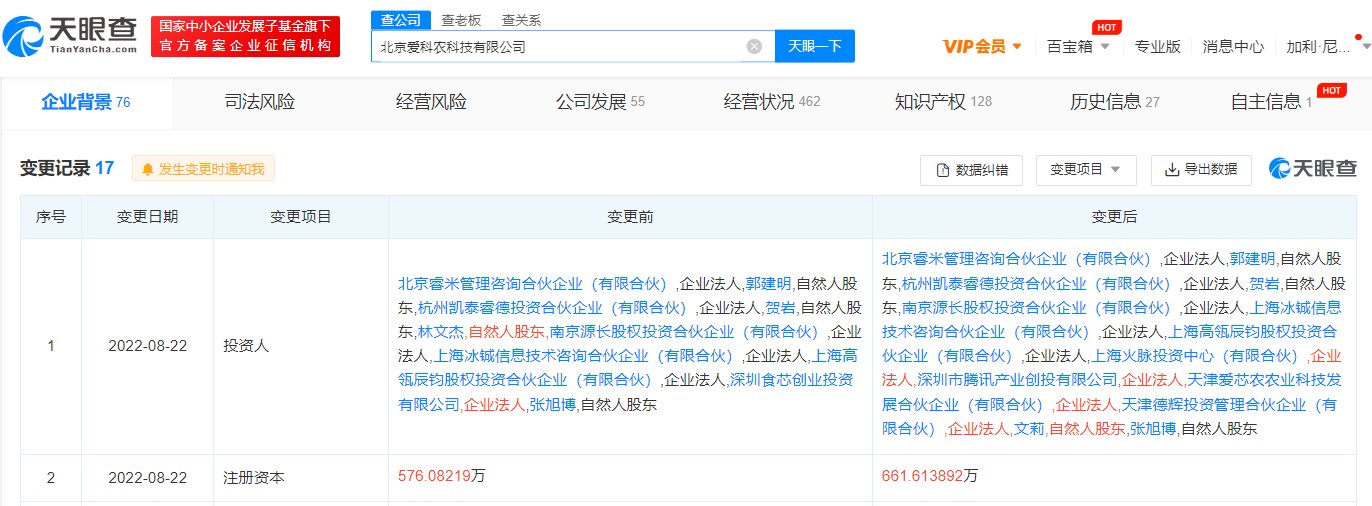Screen dimensions: 1372x506
Task: Click the TianYanCha logo at top left
Action: tap(70, 37)
